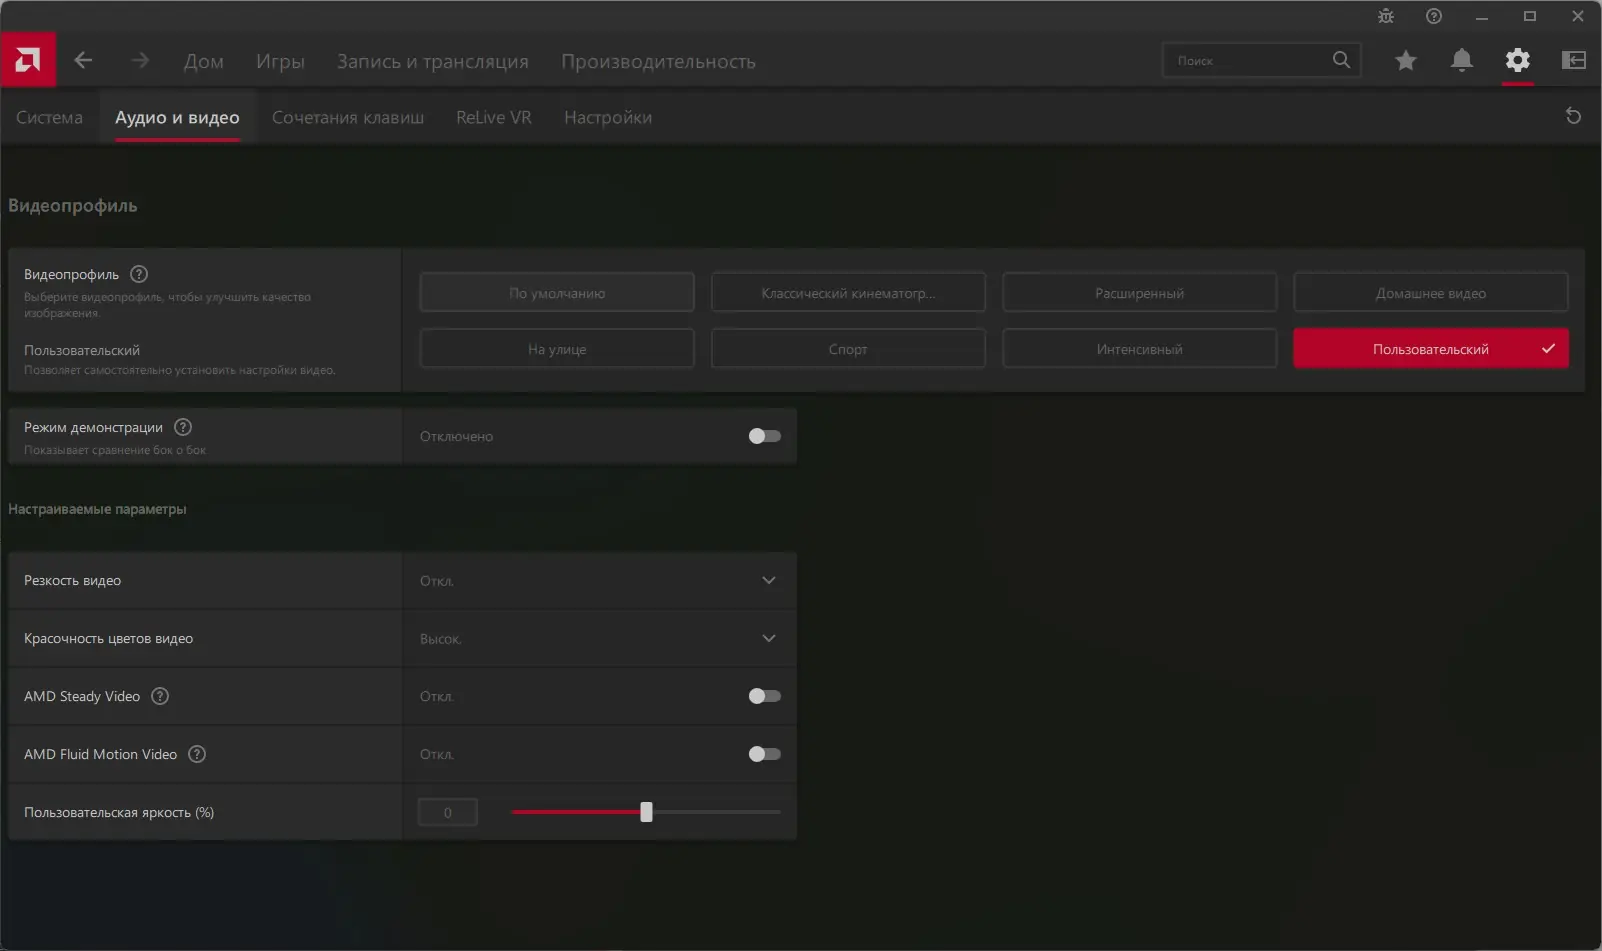
Task: Open the help question mark in title bar
Action: (1434, 16)
